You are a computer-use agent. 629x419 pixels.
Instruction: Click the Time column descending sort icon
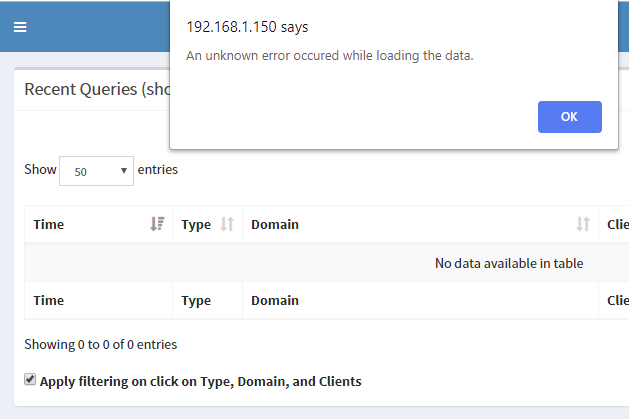157,224
